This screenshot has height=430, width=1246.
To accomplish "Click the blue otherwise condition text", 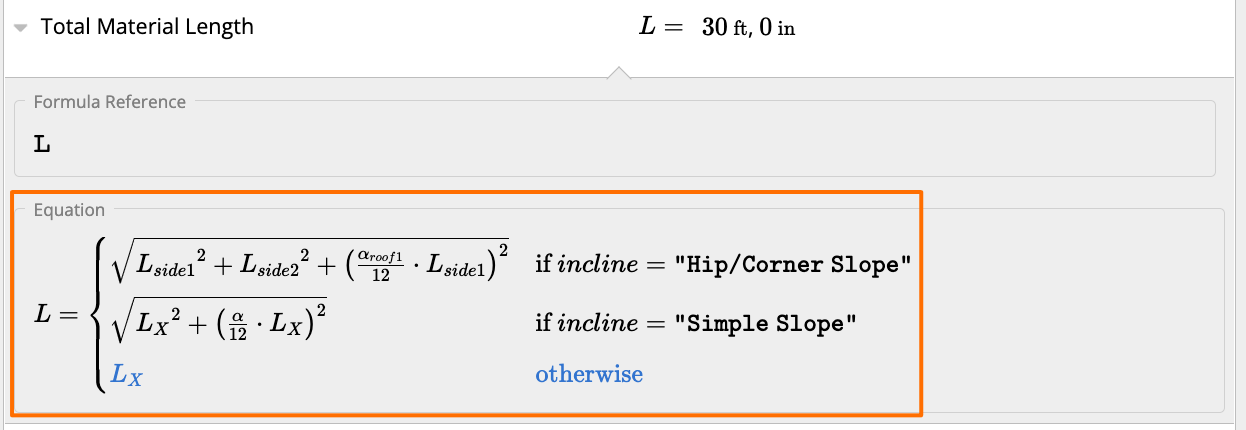I will (589, 374).
